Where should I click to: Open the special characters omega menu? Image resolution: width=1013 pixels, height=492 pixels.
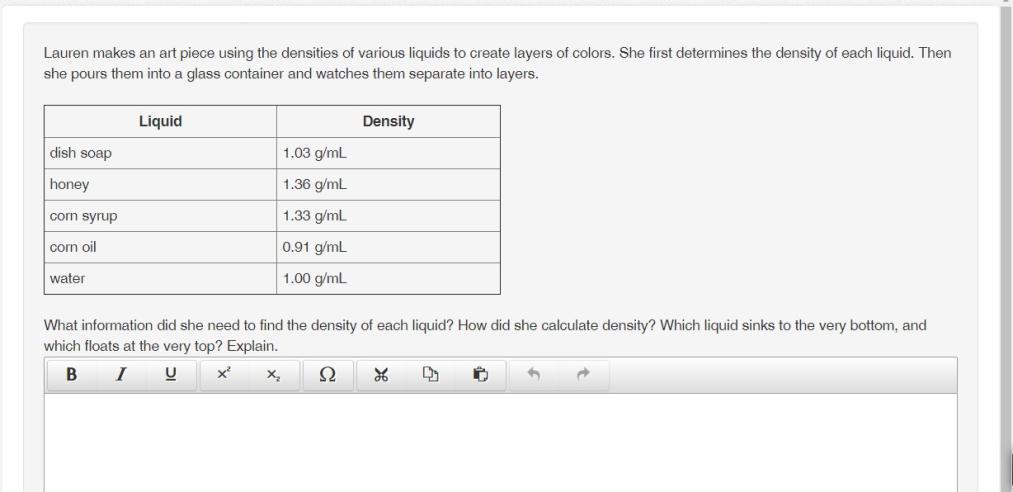point(326,375)
